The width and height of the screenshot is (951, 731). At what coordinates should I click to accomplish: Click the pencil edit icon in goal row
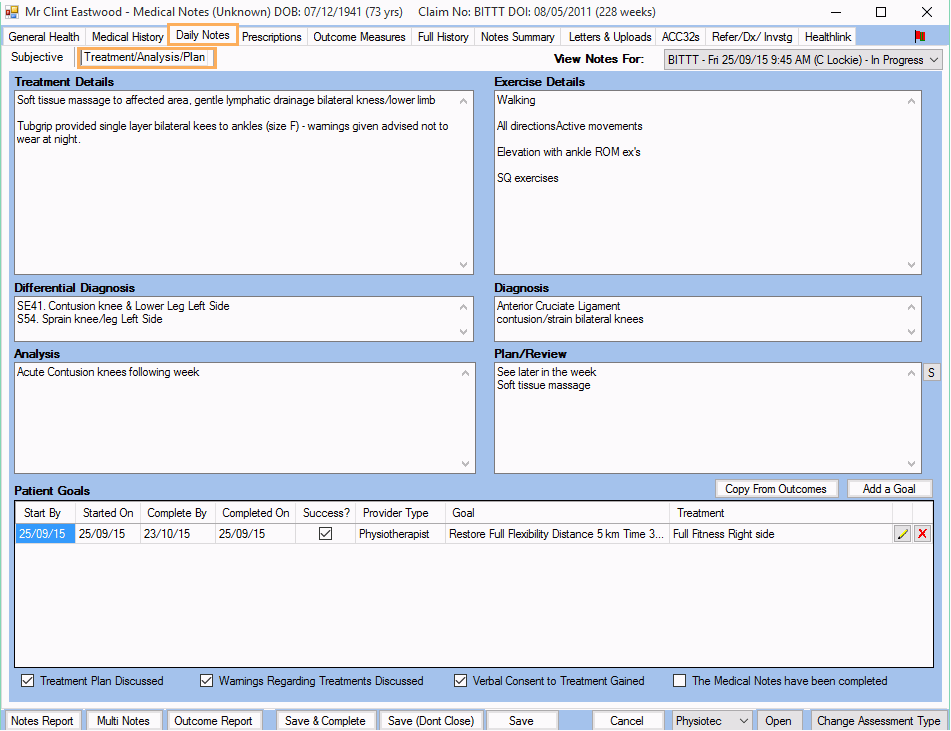coord(903,534)
